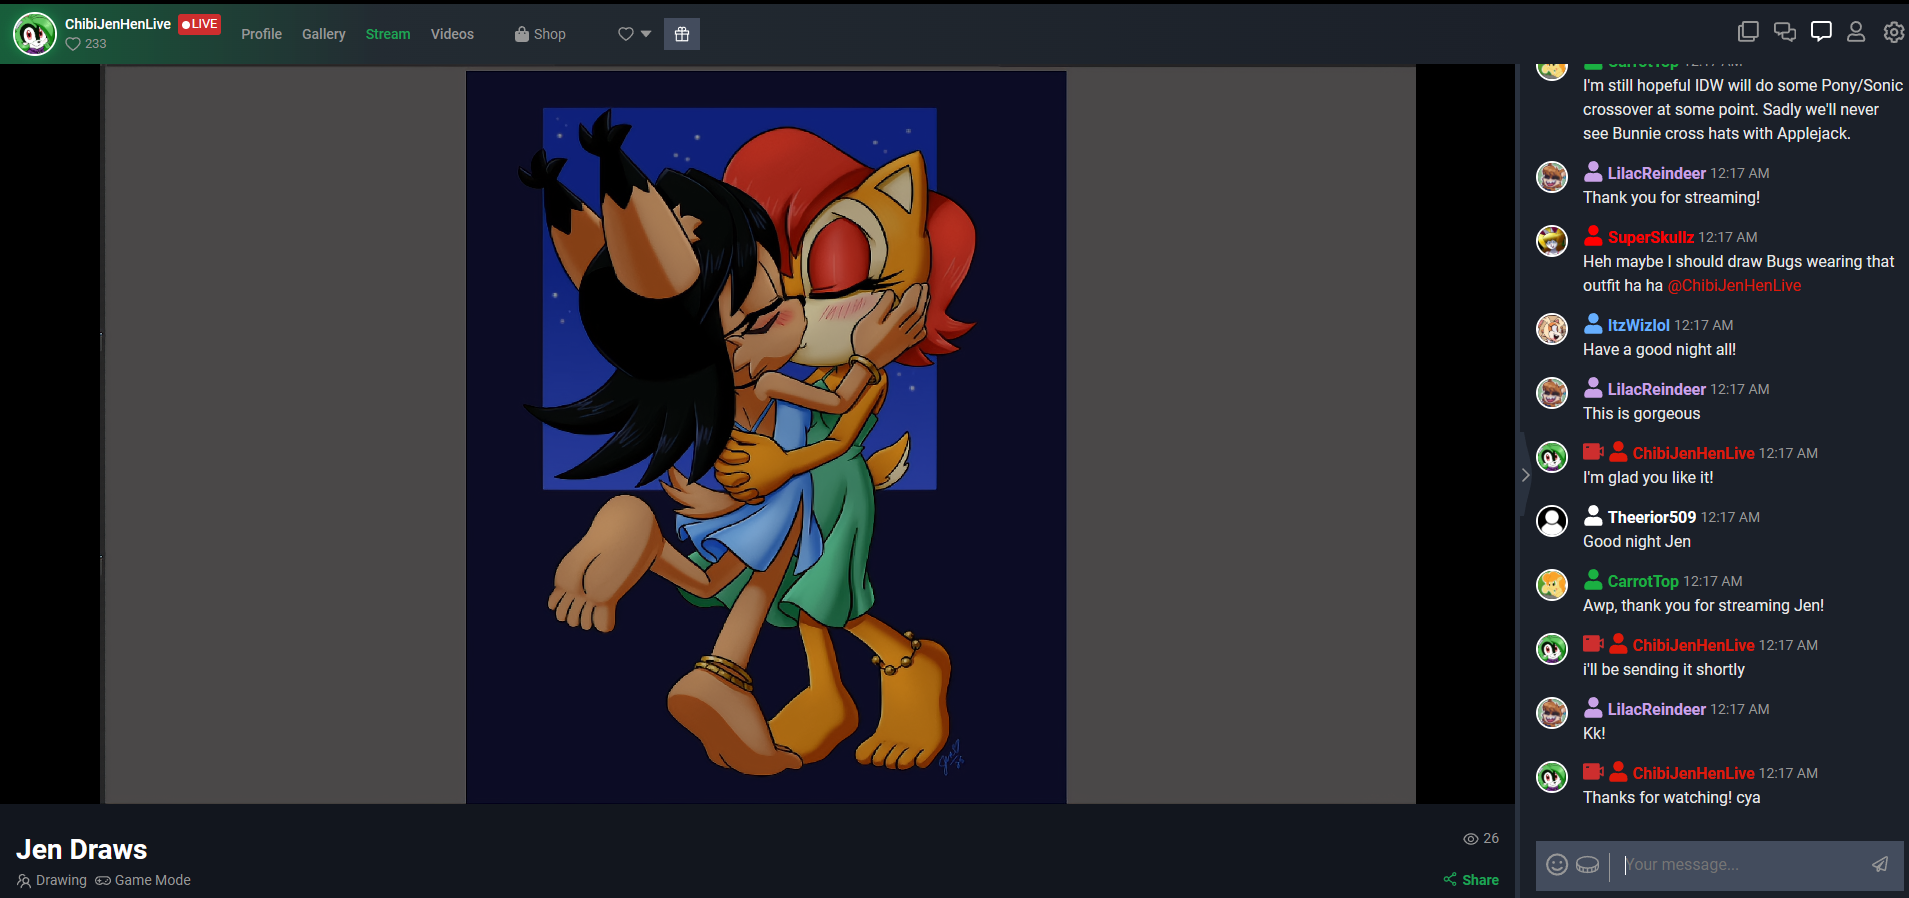Click LilacReindeer name above 'This is gorgeous'
Screen dimensions: 1909x898
[1656, 389]
